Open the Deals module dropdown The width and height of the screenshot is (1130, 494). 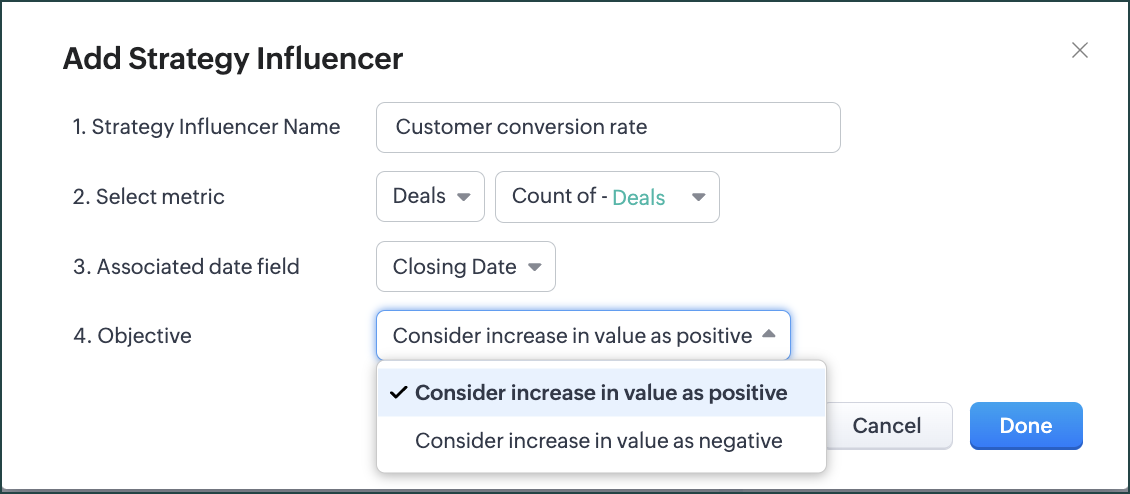pyautogui.click(x=430, y=197)
